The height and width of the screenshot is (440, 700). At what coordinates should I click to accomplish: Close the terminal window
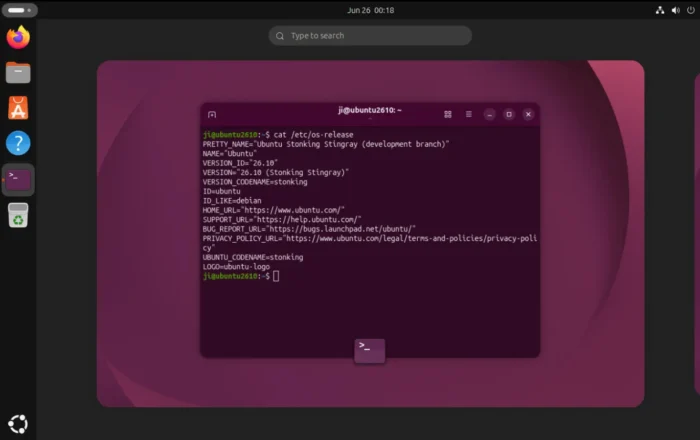(x=528, y=115)
